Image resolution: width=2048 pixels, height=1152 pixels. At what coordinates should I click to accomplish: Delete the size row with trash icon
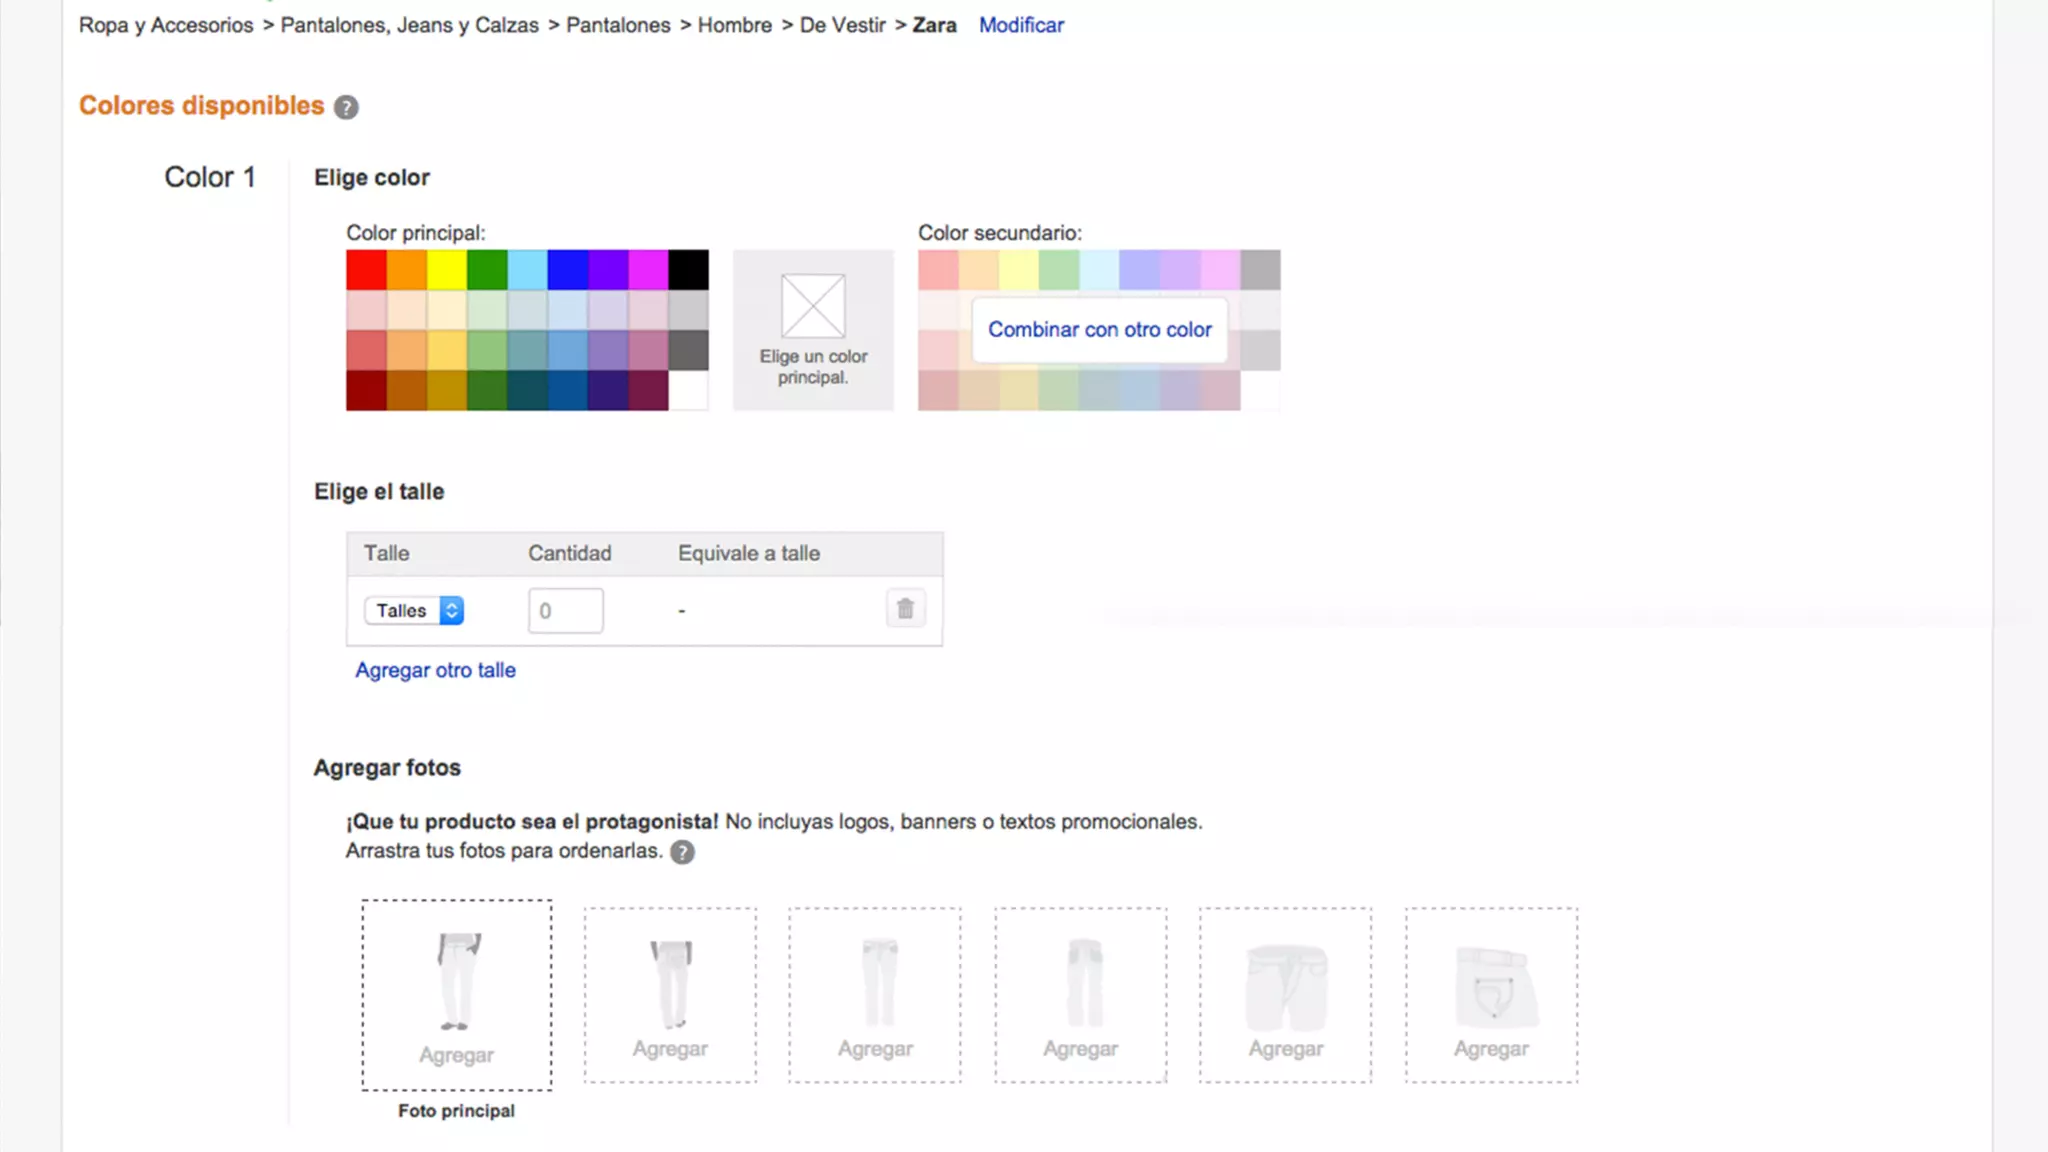coord(905,609)
